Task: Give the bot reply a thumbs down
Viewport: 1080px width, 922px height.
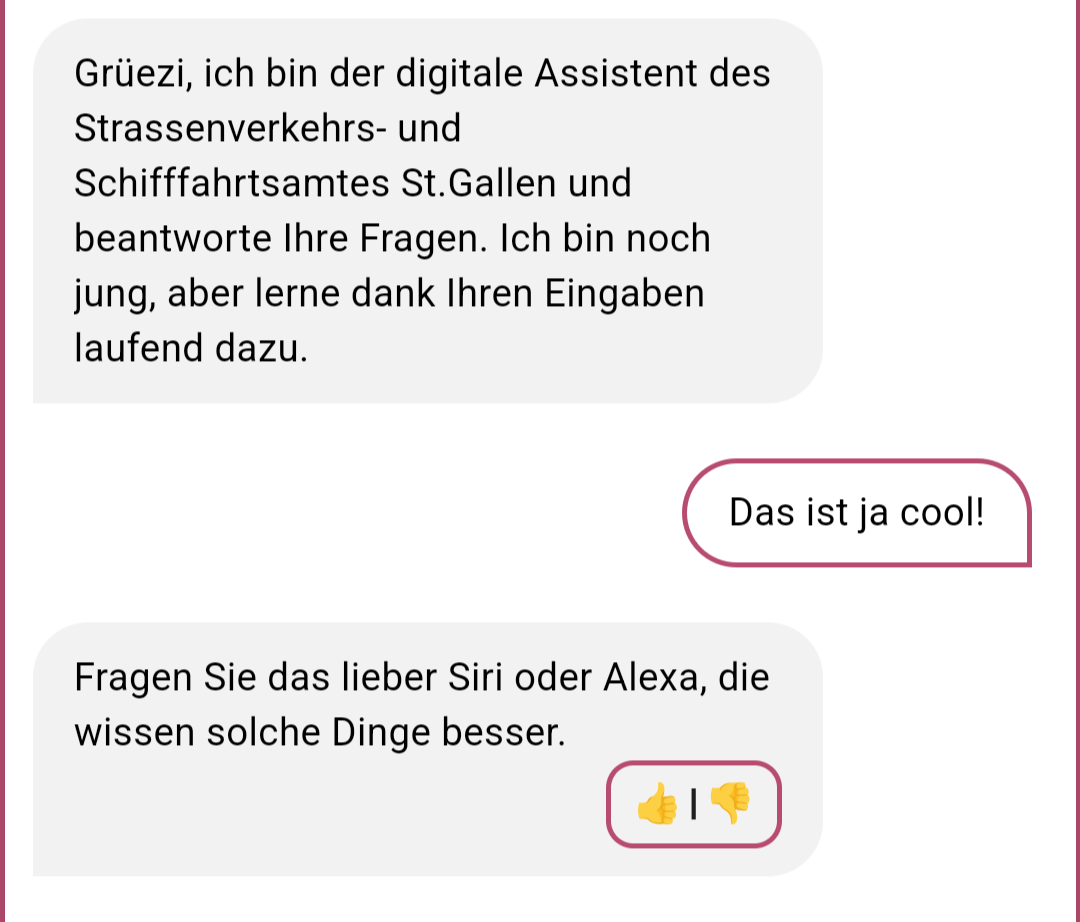Action: [730, 804]
